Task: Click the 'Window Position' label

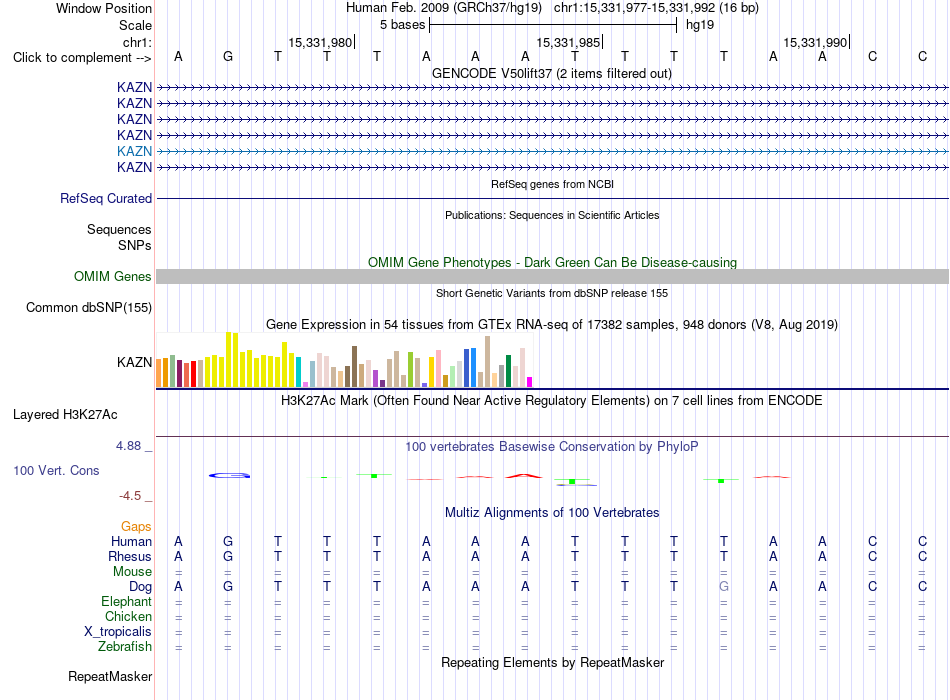Action: [x=104, y=8]
